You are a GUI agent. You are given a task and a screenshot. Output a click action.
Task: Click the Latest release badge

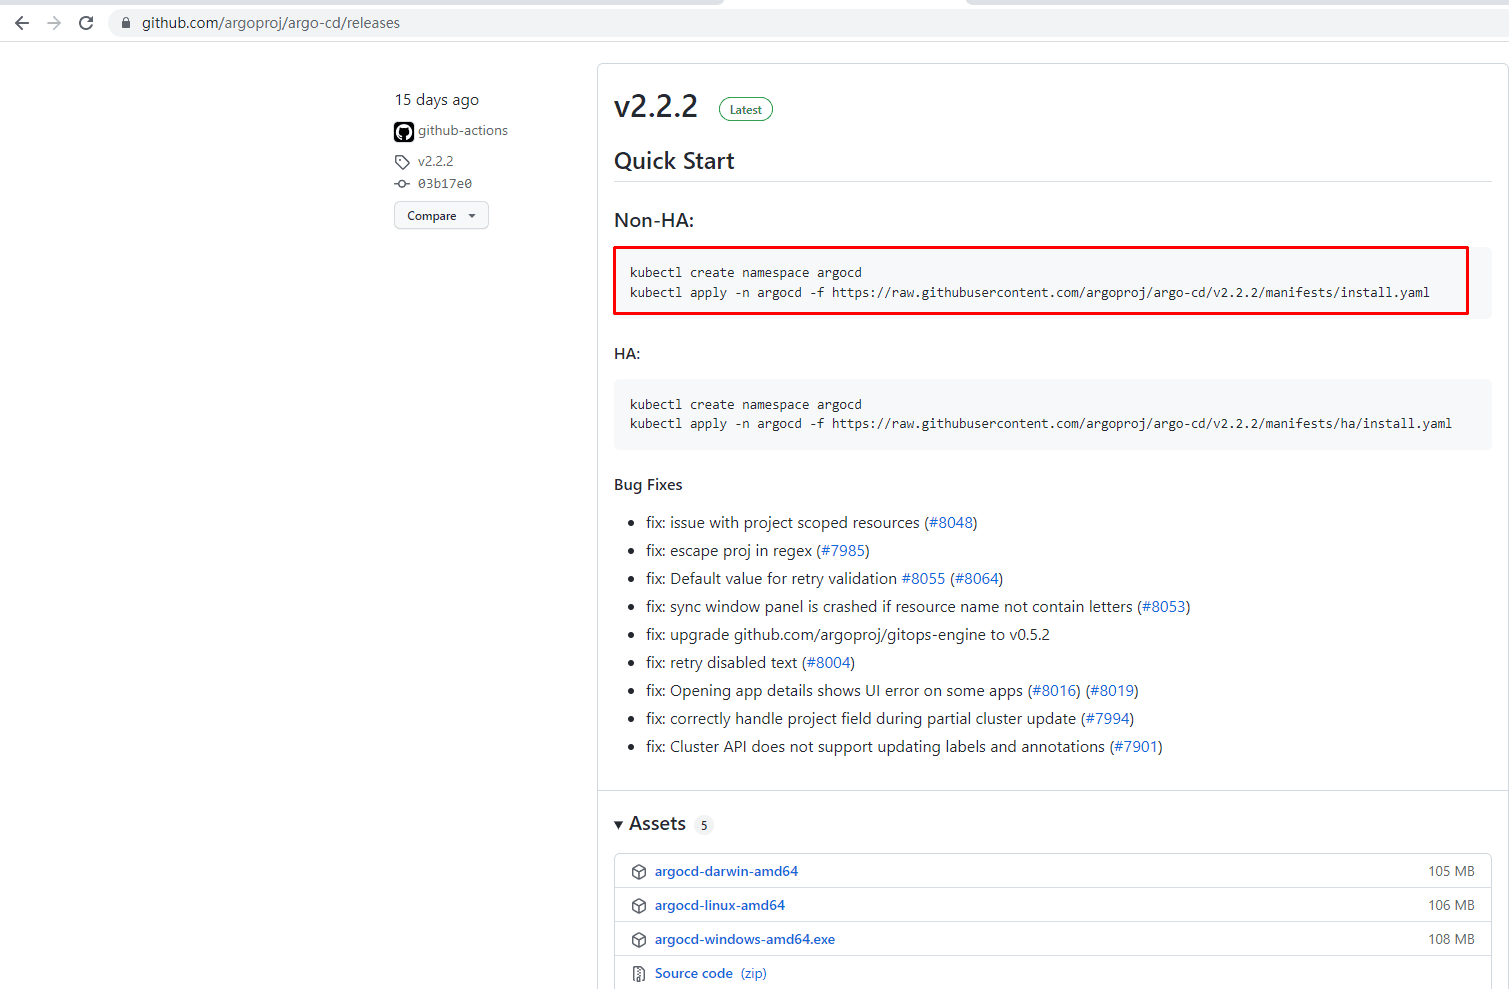point(746,109)
